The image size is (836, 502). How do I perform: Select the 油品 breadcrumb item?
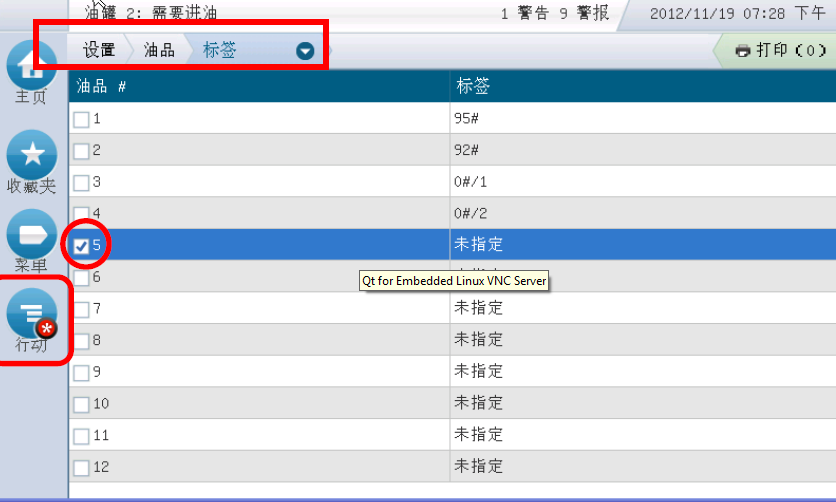[x=159, y=50]
